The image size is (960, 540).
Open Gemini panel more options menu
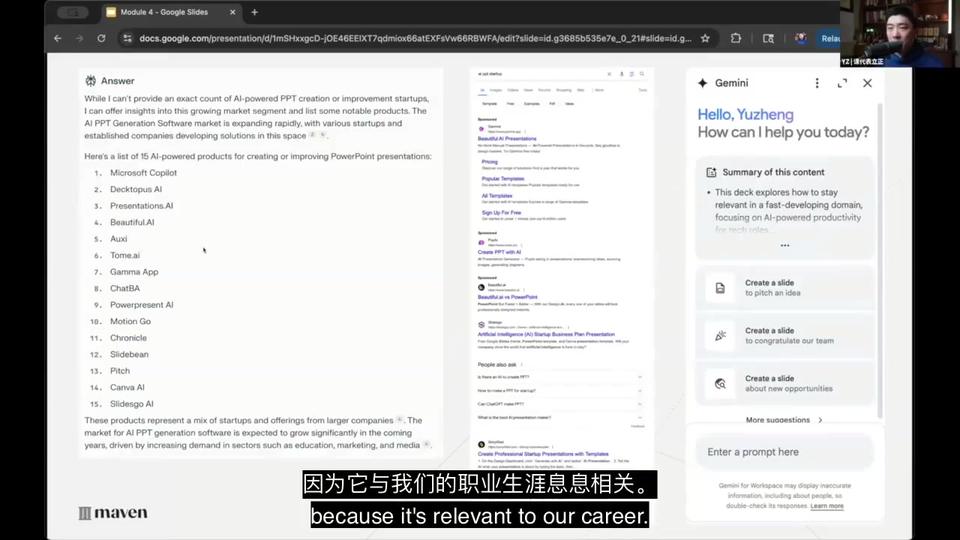coord(817,83)
